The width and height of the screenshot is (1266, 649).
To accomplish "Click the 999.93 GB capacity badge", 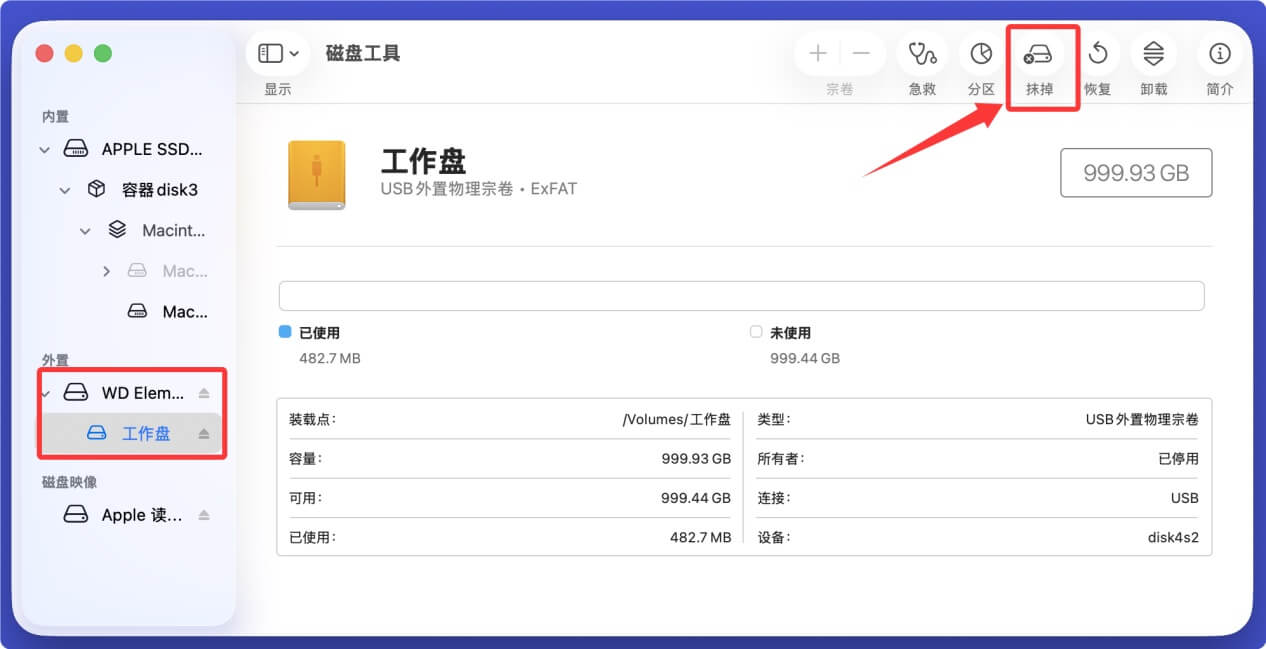I will tap(1136, 172).
